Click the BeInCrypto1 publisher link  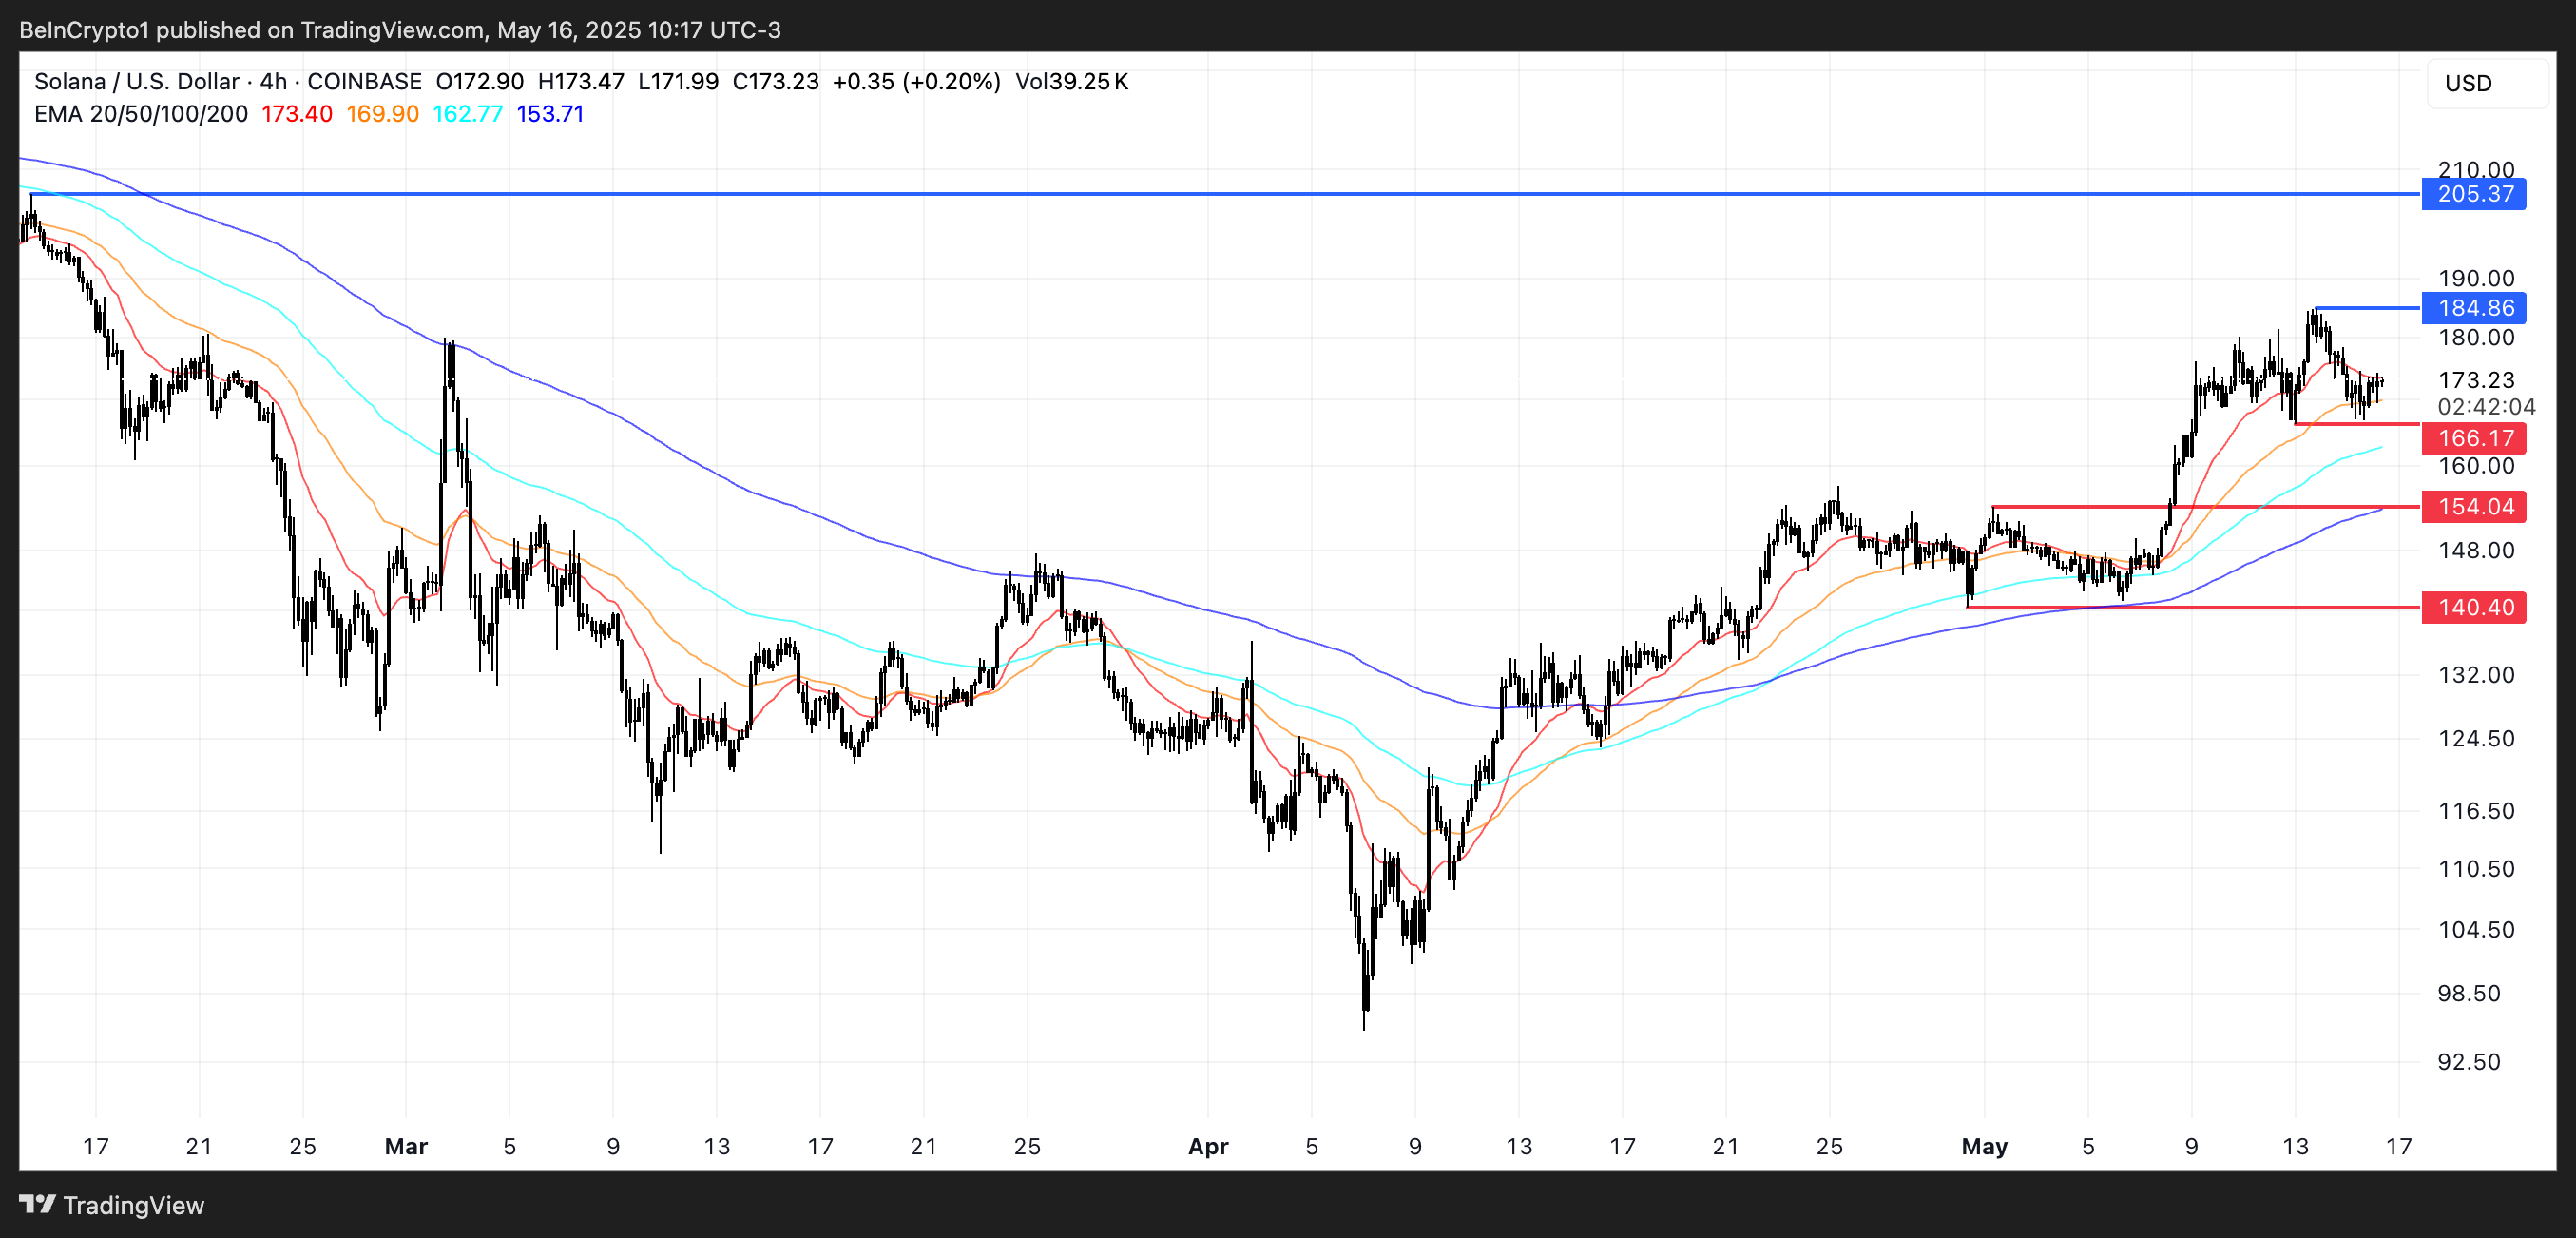pyautogui.click(x=85, y=30)
